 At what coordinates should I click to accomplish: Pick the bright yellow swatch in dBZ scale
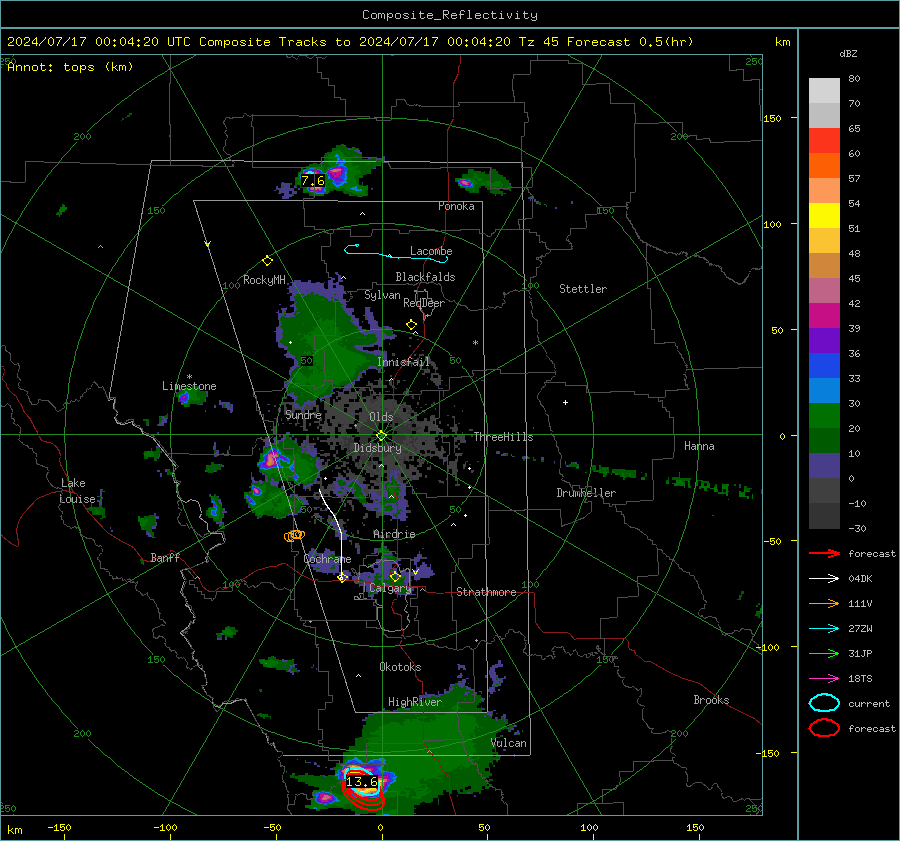click(824, 215)
